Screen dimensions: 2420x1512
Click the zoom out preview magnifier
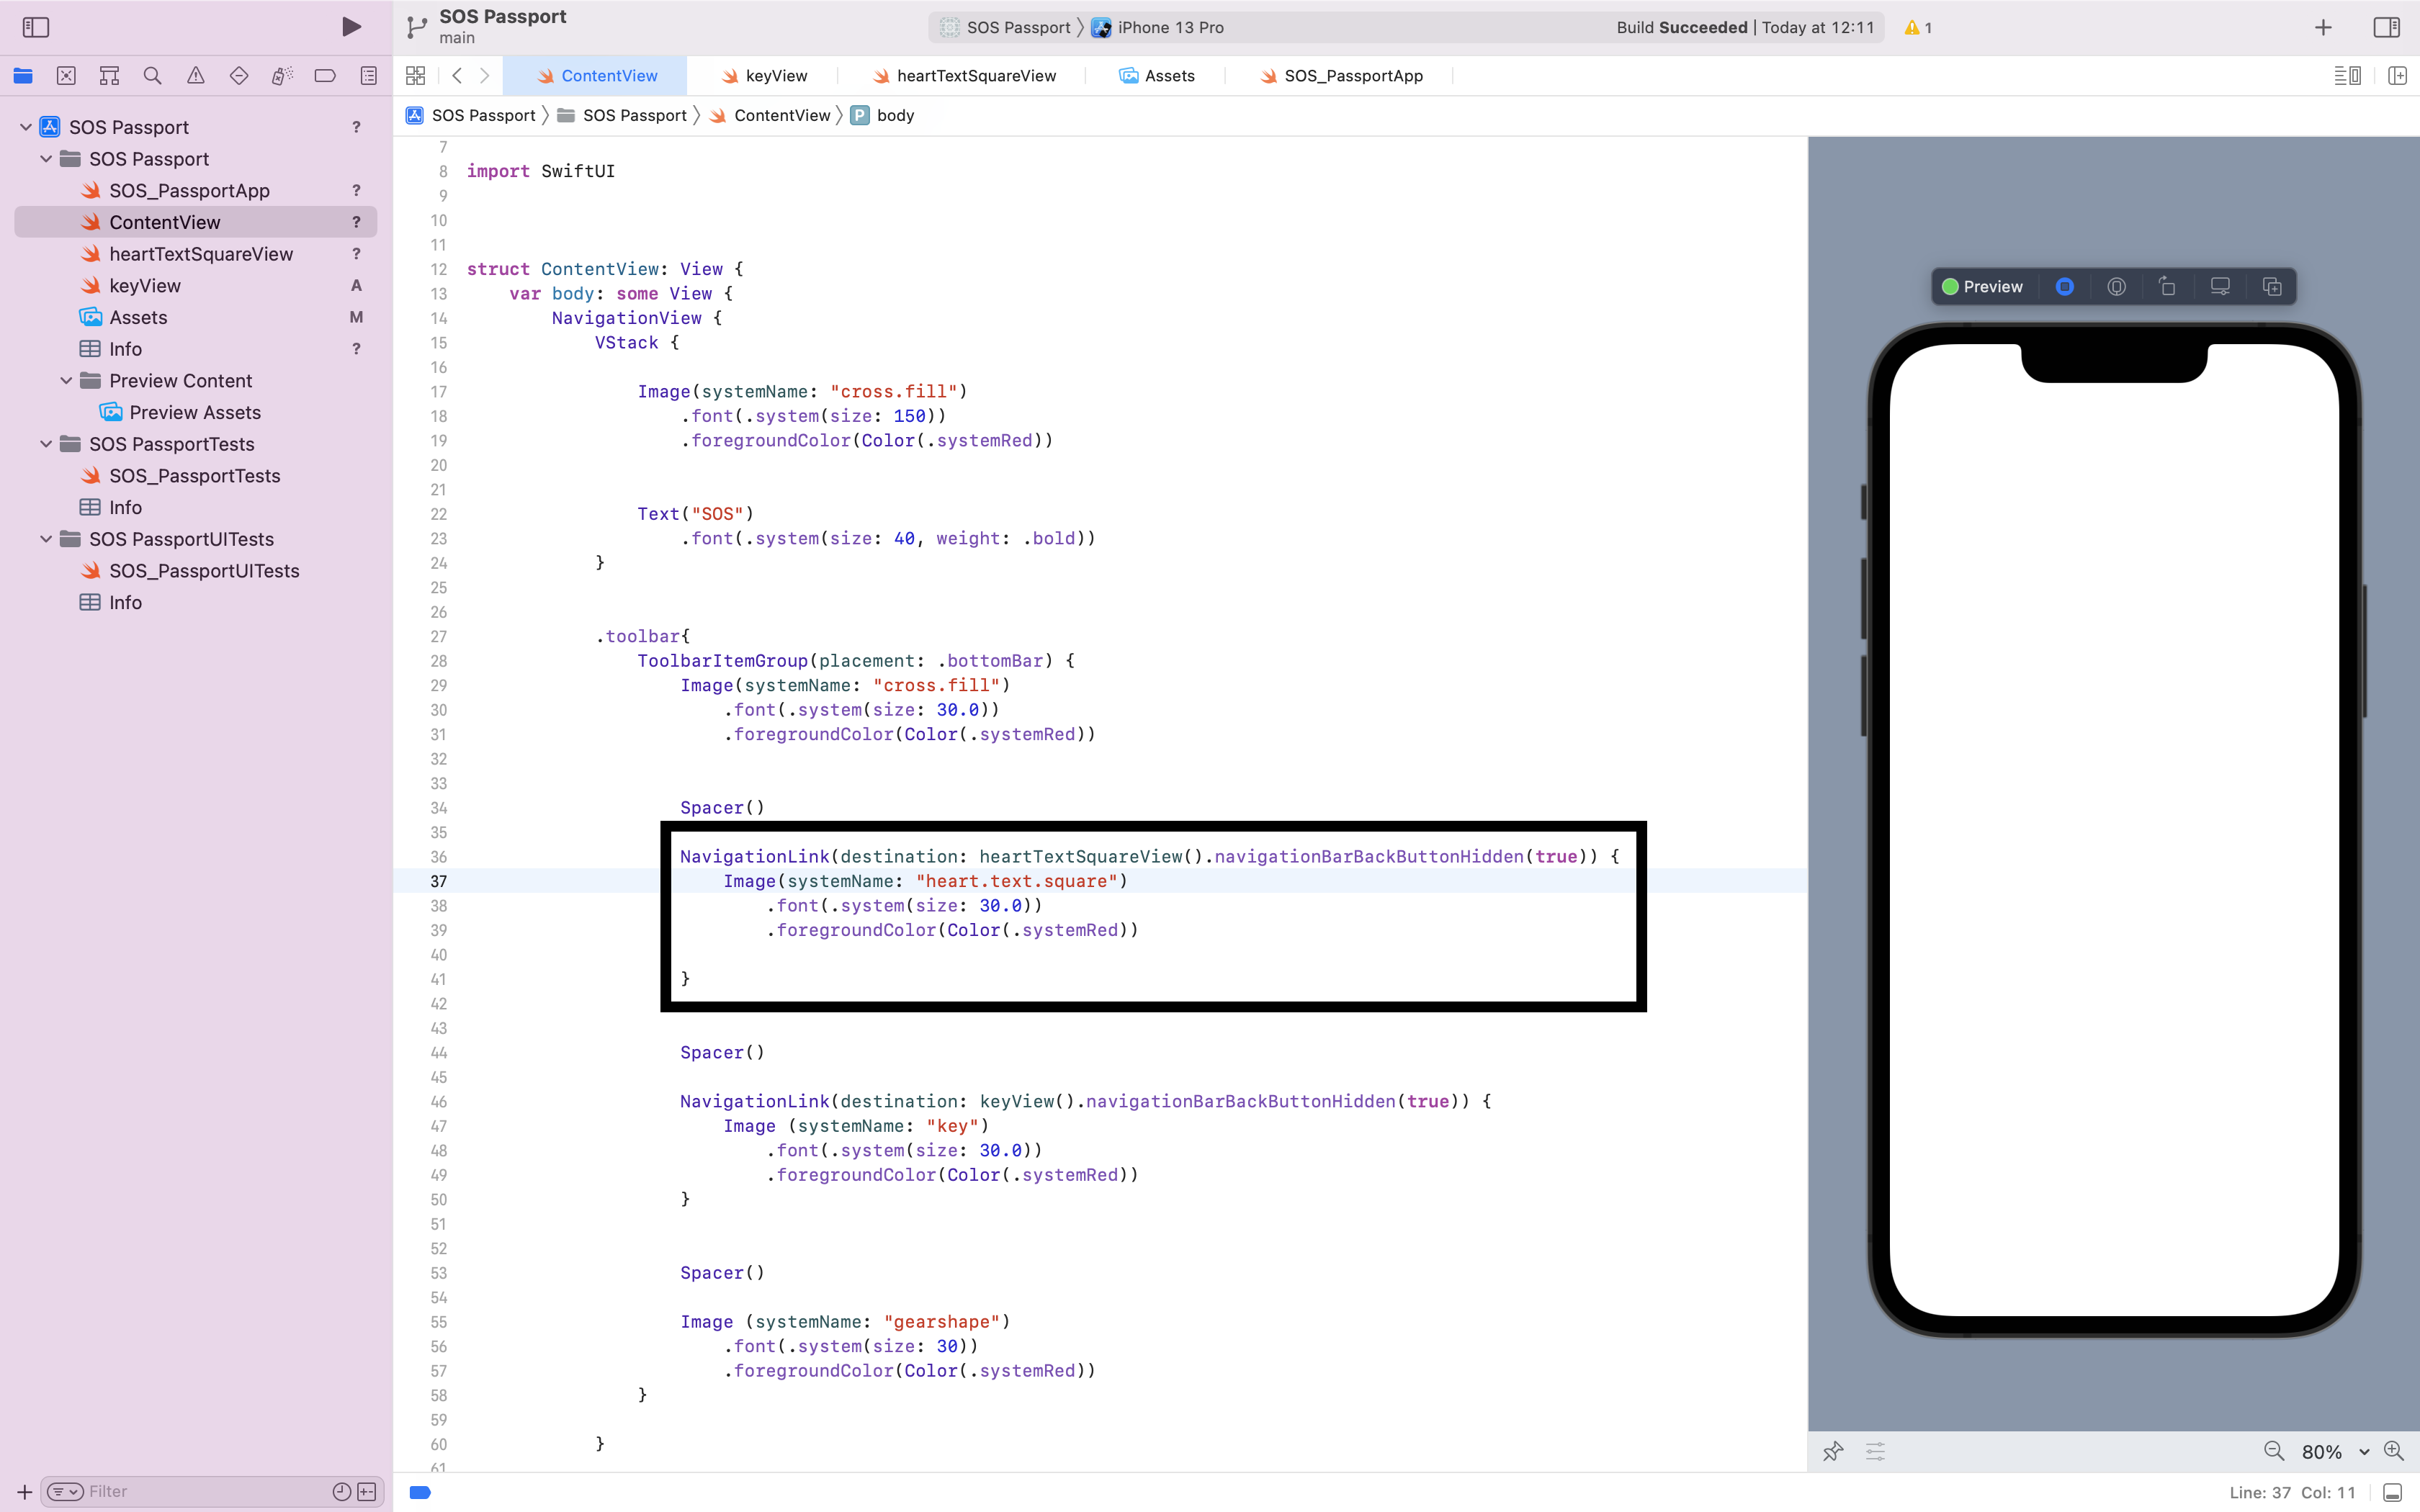(2273, 1451)
